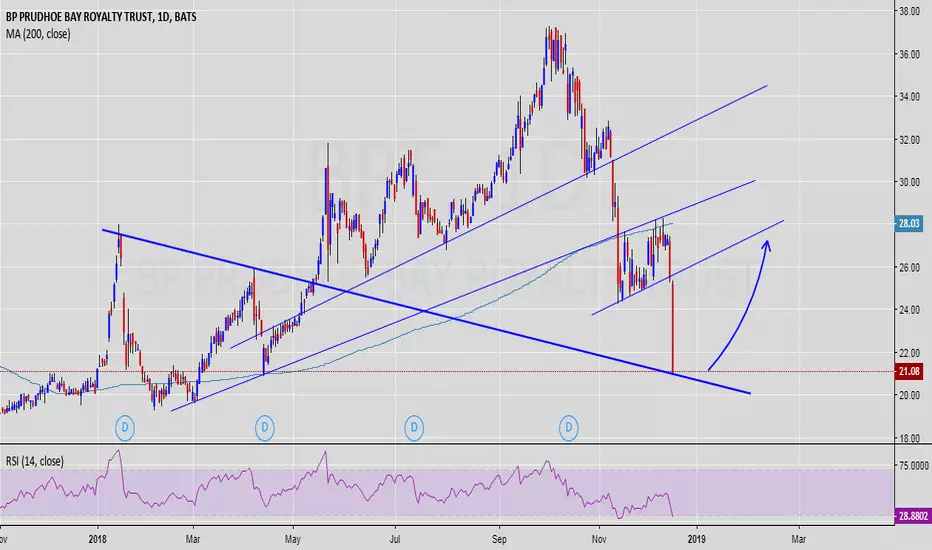932x550 pixels.
Task: Click the dividend marker near January 2018
Action: [x=125, y=428]
